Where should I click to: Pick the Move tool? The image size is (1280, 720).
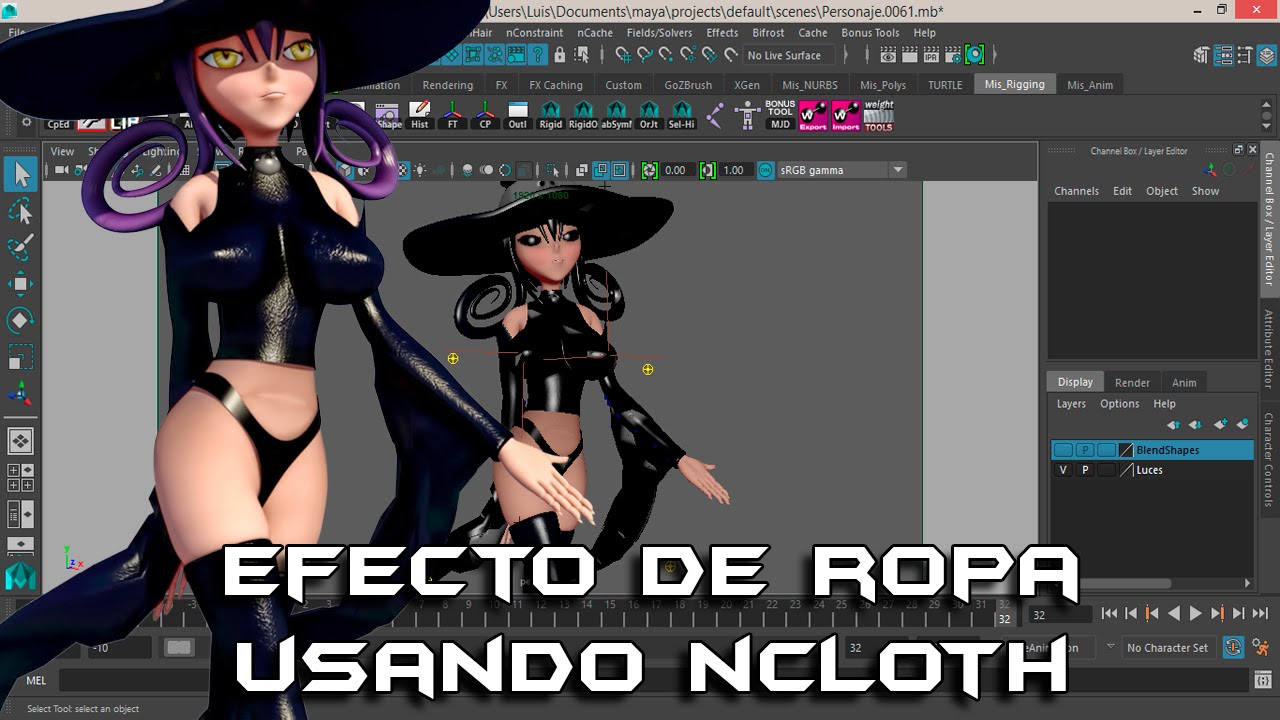pyautogui.click(x=21, y=284)
